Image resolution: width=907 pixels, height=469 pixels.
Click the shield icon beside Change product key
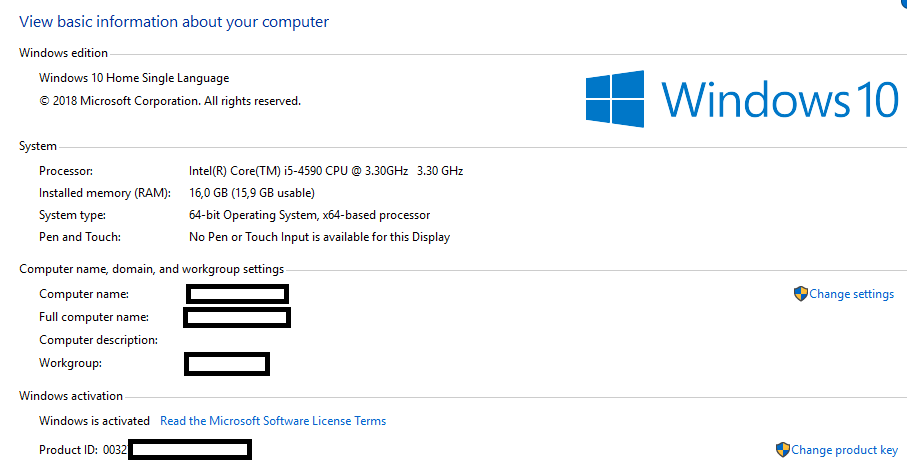click(782, 450)
